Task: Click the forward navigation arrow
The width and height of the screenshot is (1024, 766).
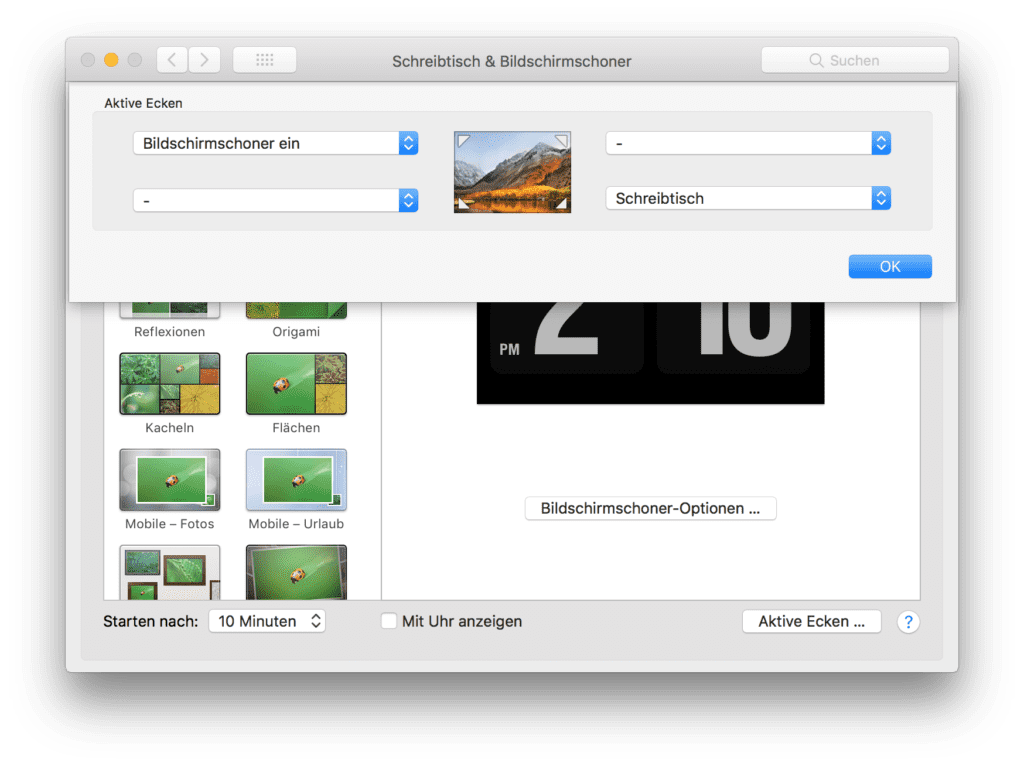Action: [x=204, y=60]
